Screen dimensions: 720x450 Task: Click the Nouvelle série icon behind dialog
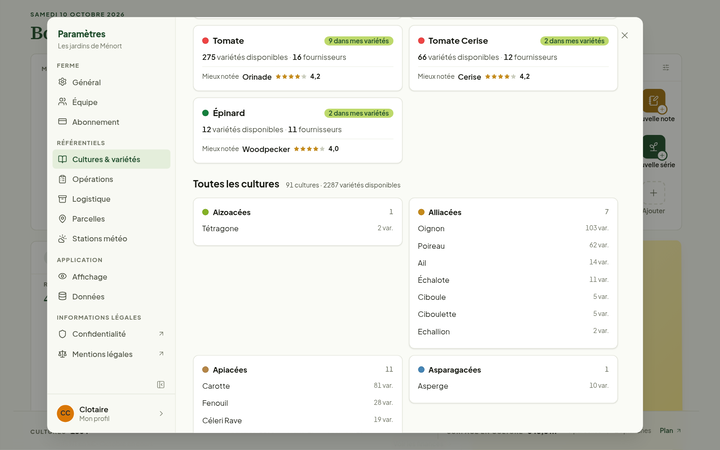pyautogui.click(x=654, y=146)
